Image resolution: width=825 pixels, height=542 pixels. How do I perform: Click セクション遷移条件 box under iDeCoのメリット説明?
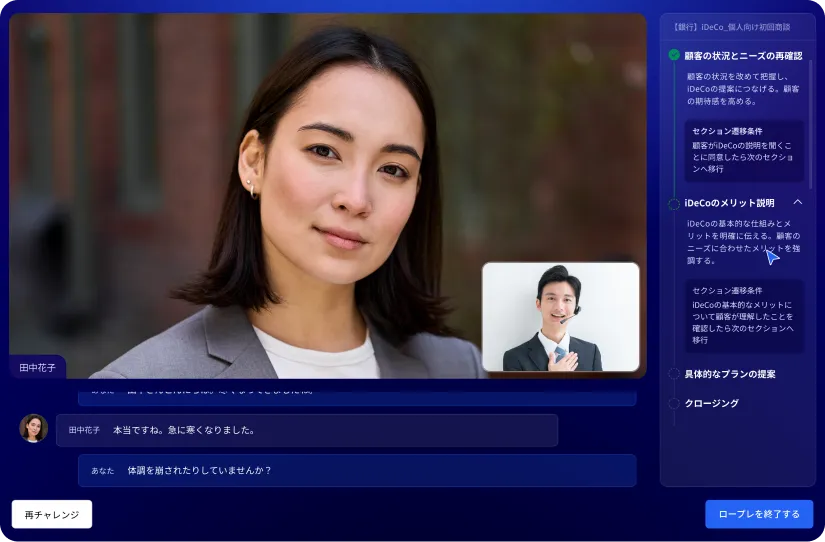744,316
